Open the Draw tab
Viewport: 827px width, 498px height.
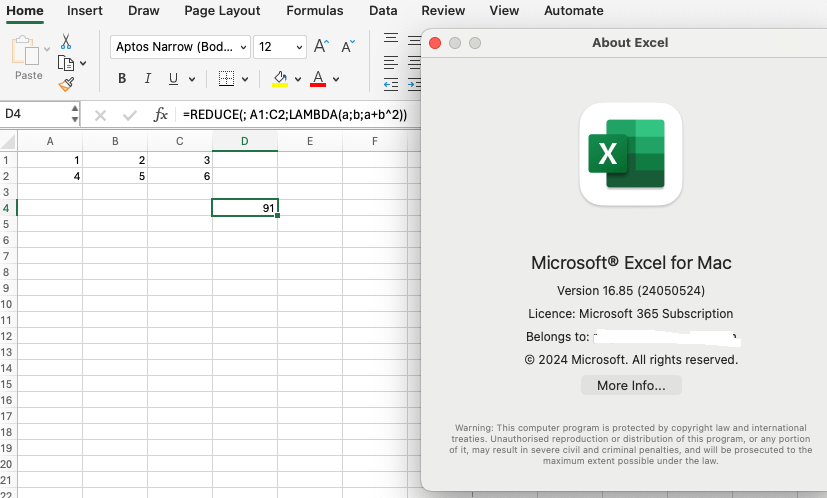(143, 11)
